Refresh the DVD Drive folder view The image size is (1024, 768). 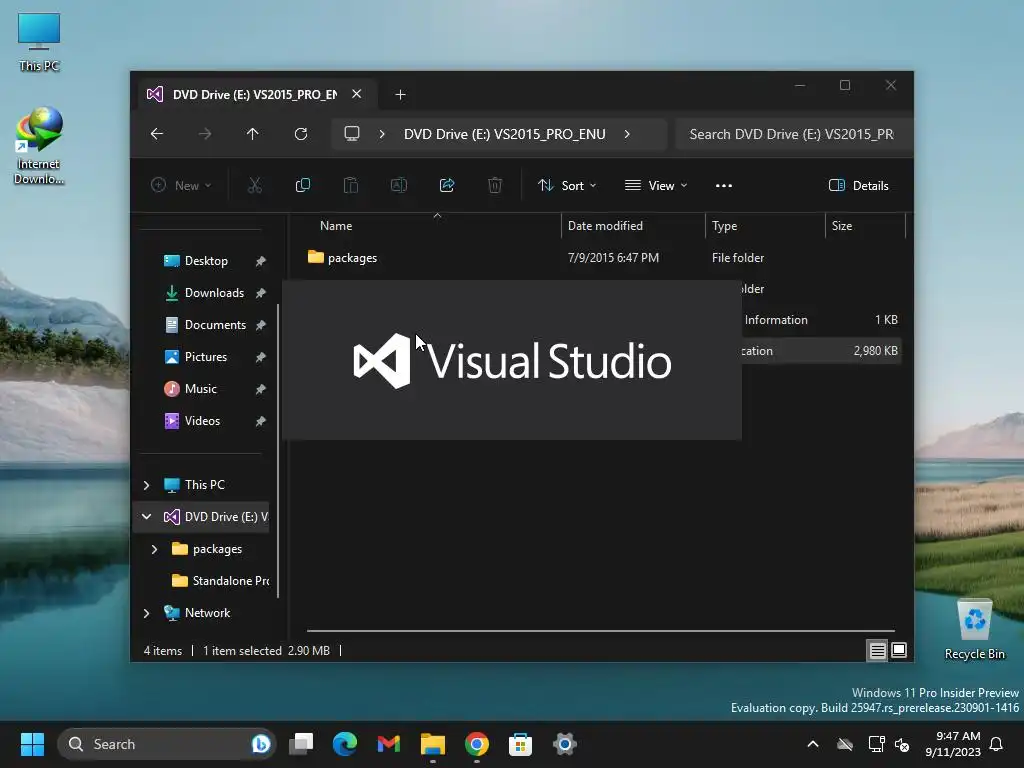pyautogui.click(x=300, y=134)
